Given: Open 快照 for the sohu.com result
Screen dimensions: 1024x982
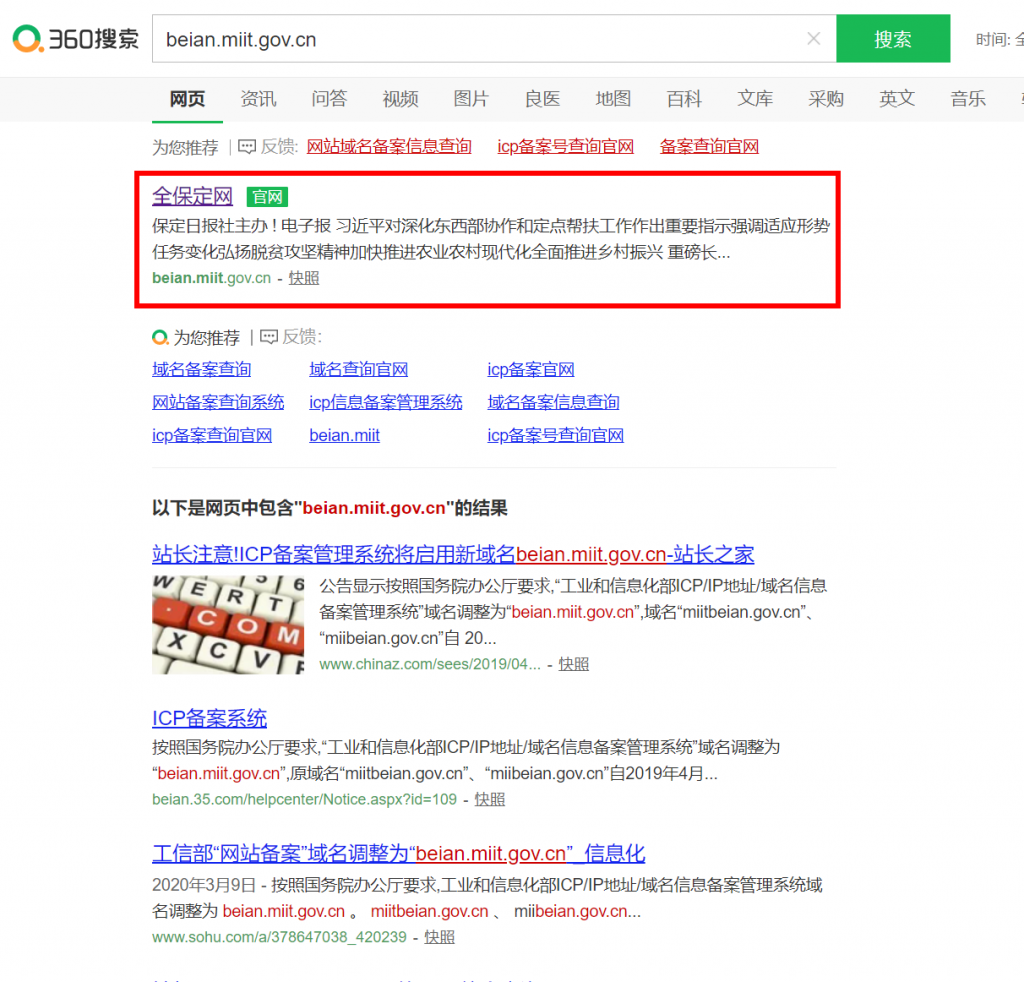Looking at the screenshot, I should coord(440,937).
